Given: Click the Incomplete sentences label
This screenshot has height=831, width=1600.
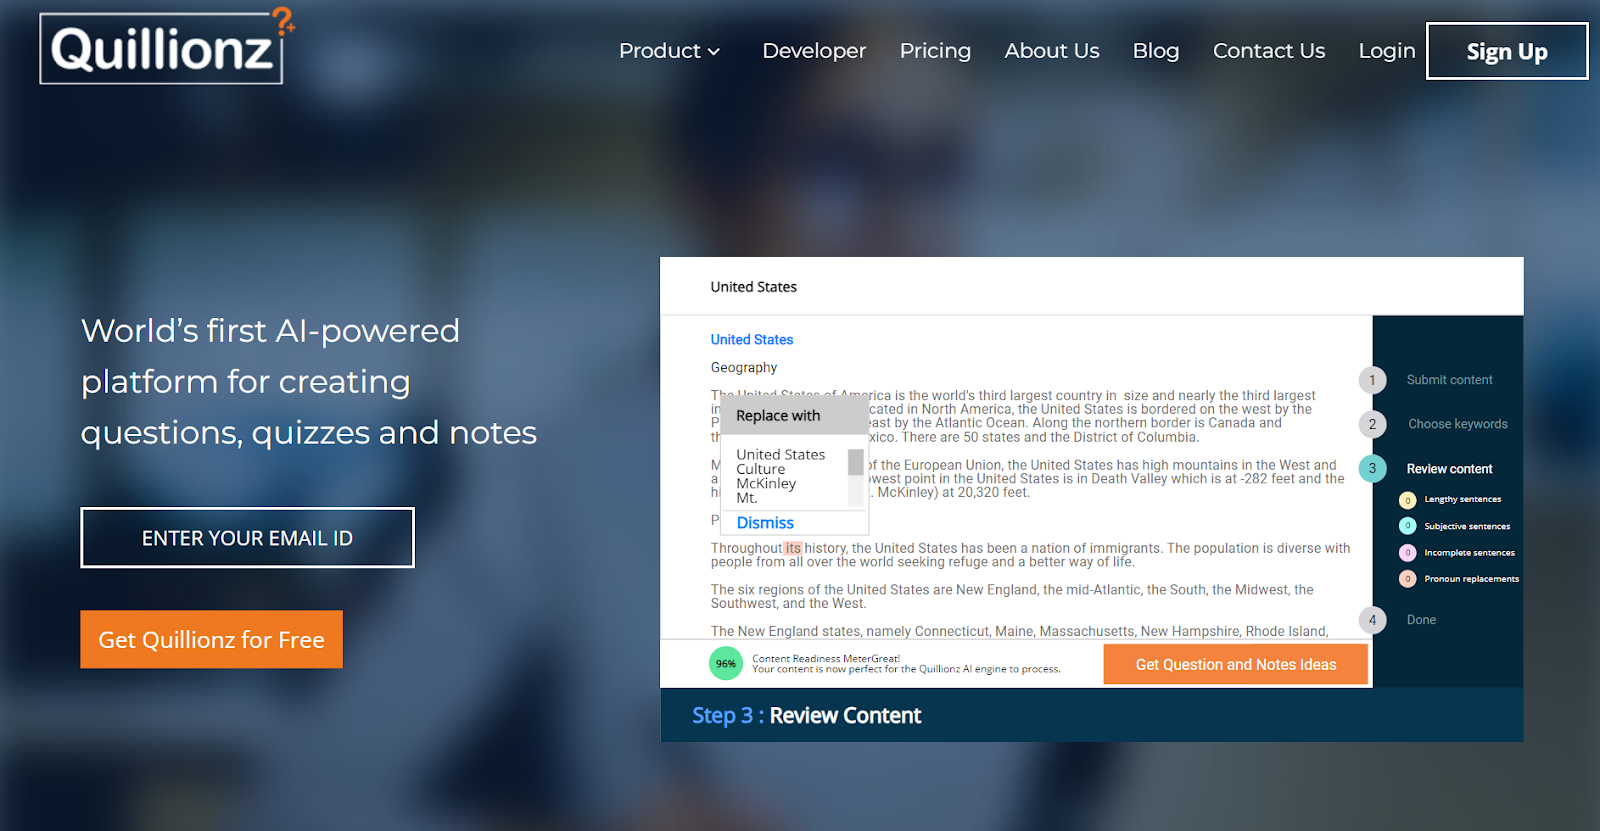Looking at the screenshot, I should pos(1469,552).
